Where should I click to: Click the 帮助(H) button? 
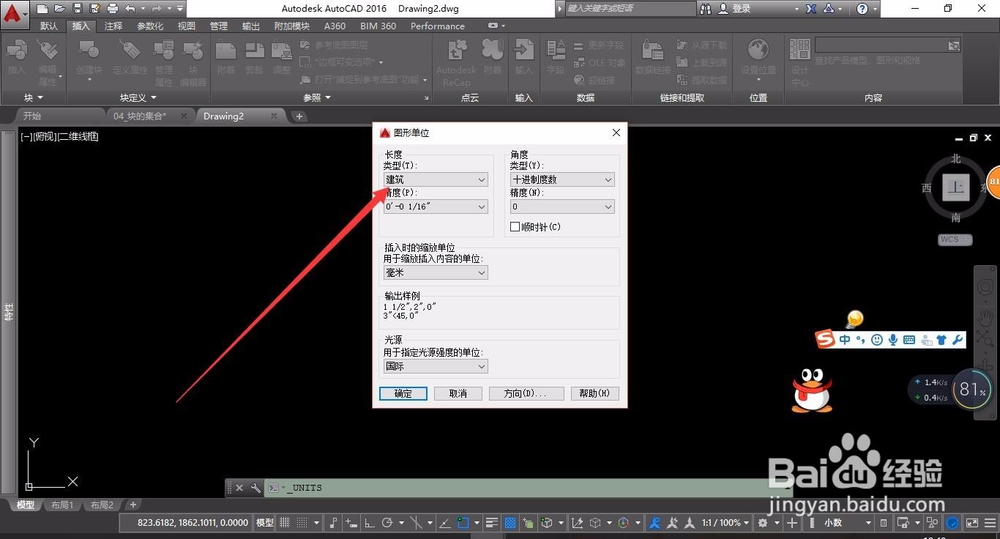click(594, 394)
